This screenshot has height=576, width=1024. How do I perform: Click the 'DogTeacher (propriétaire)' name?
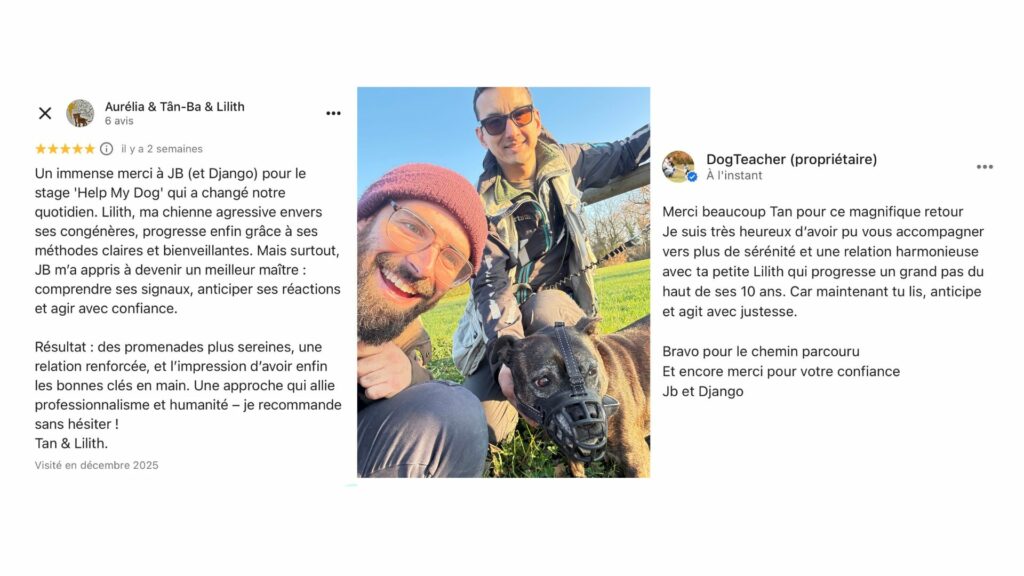pos(791,159)
